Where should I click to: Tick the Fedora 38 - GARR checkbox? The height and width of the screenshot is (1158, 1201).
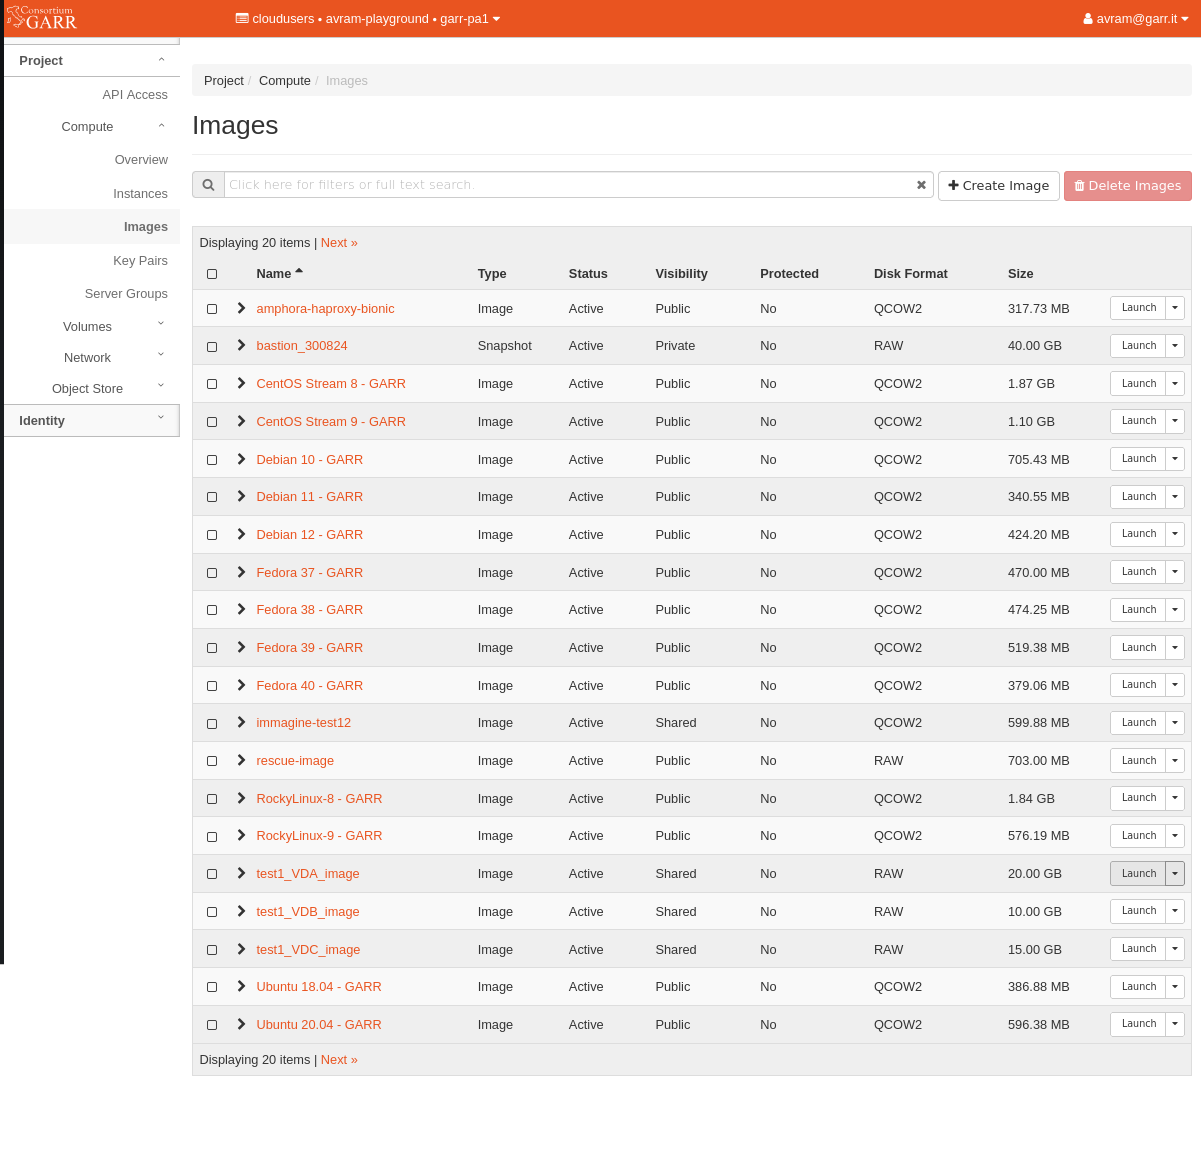click(x=212, y=610)
